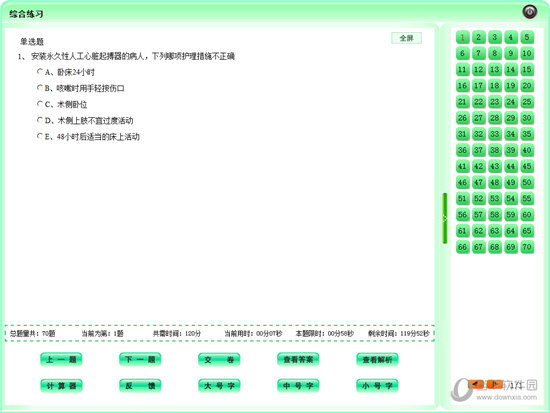Click question limit status 本题限时

pyautogui.click(x=324, y=333)
